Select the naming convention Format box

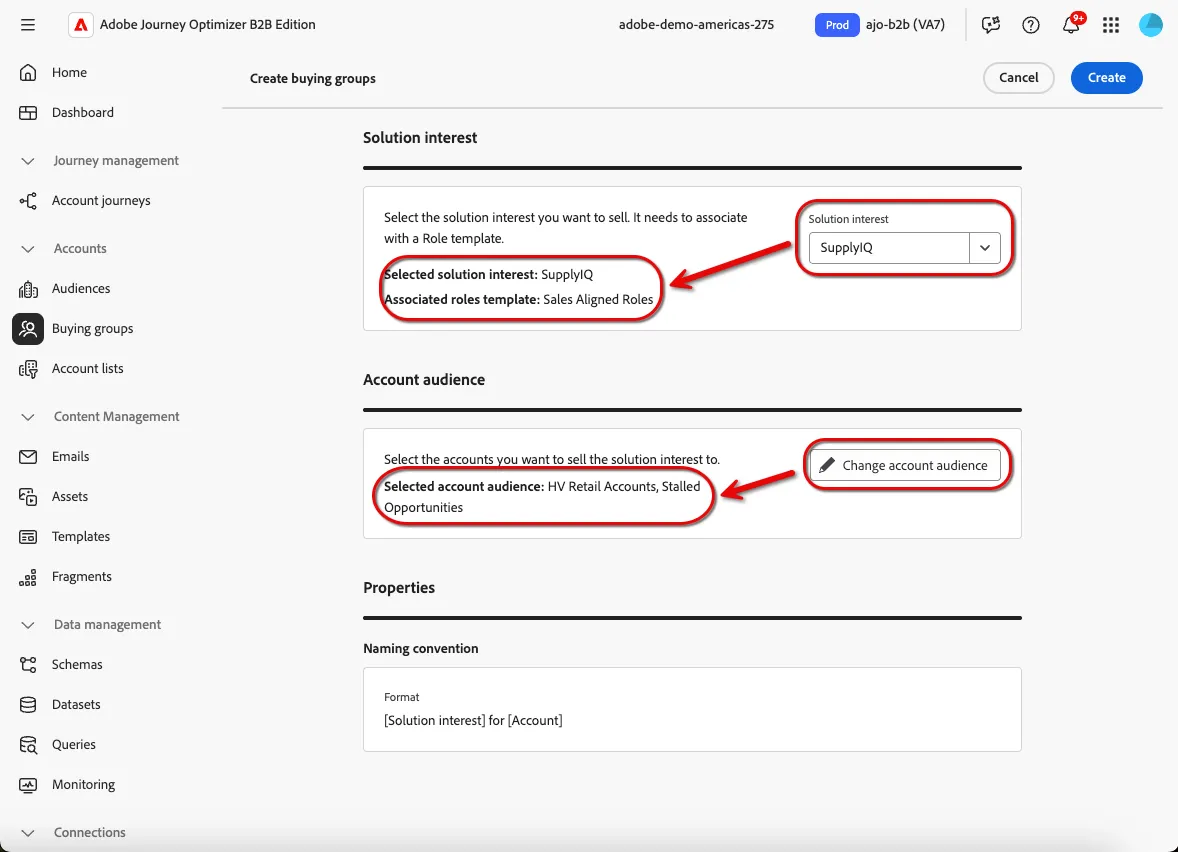point(692,709)
